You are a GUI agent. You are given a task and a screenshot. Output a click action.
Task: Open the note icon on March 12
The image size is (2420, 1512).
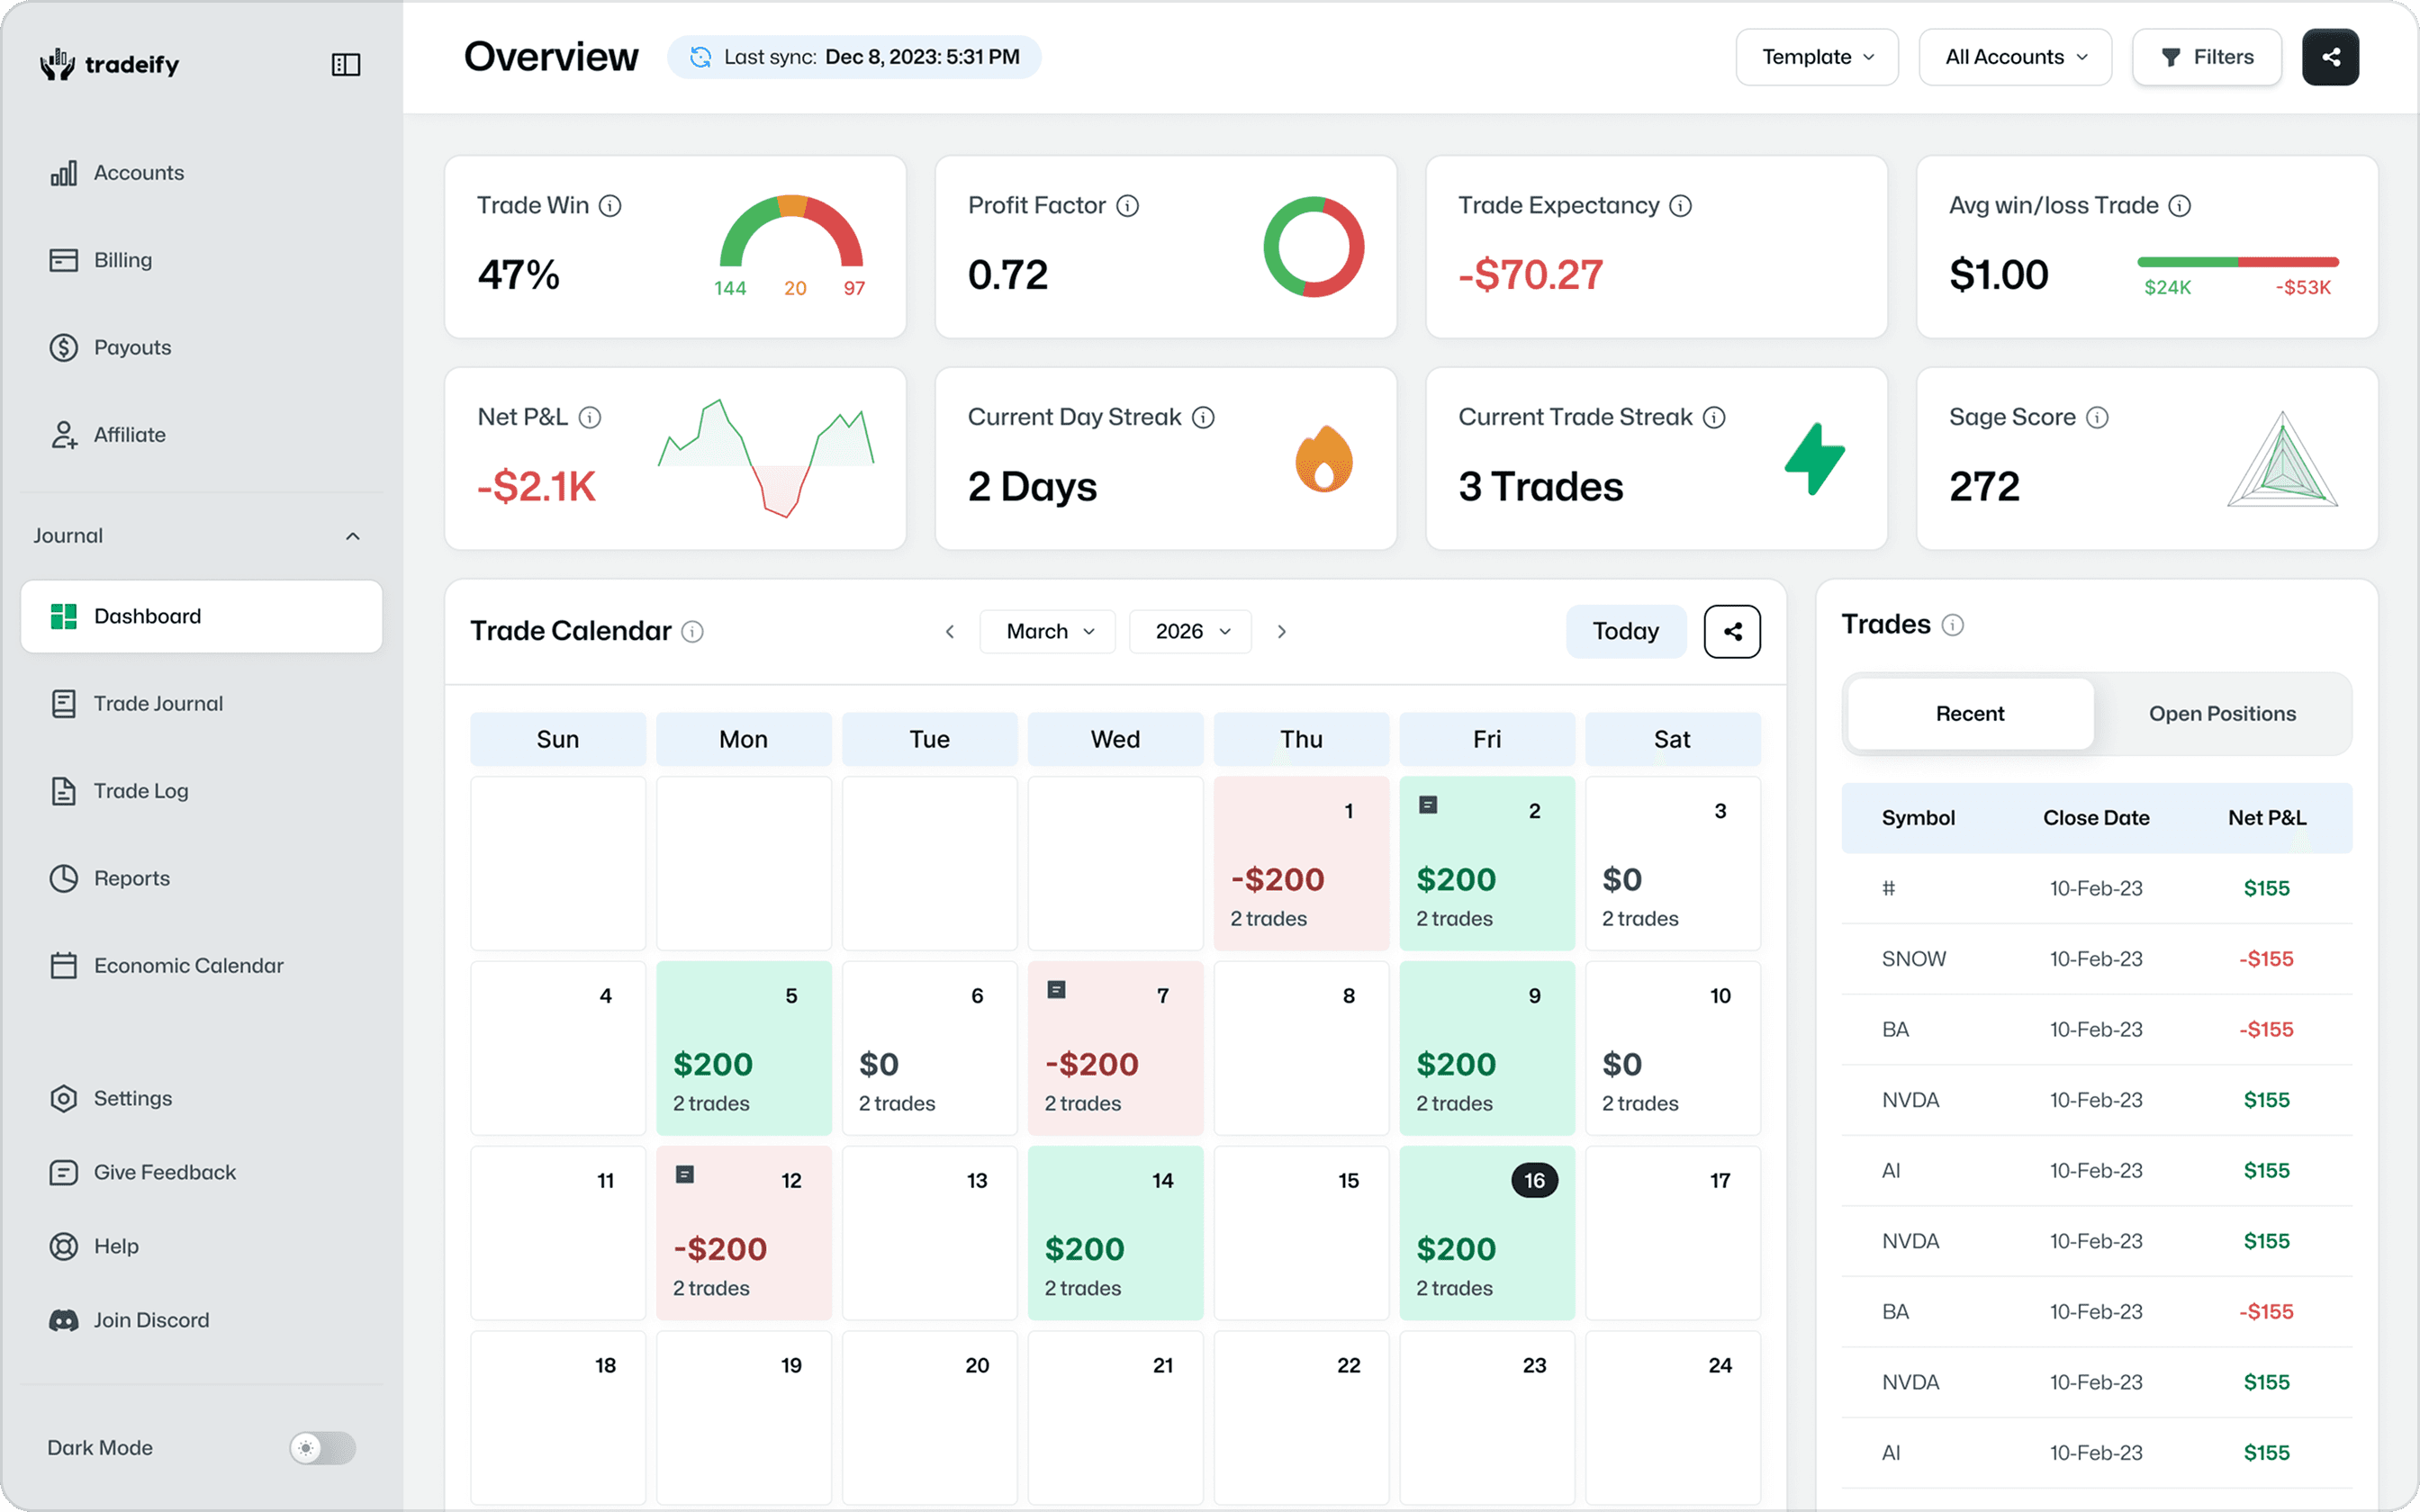(685, 1174)
